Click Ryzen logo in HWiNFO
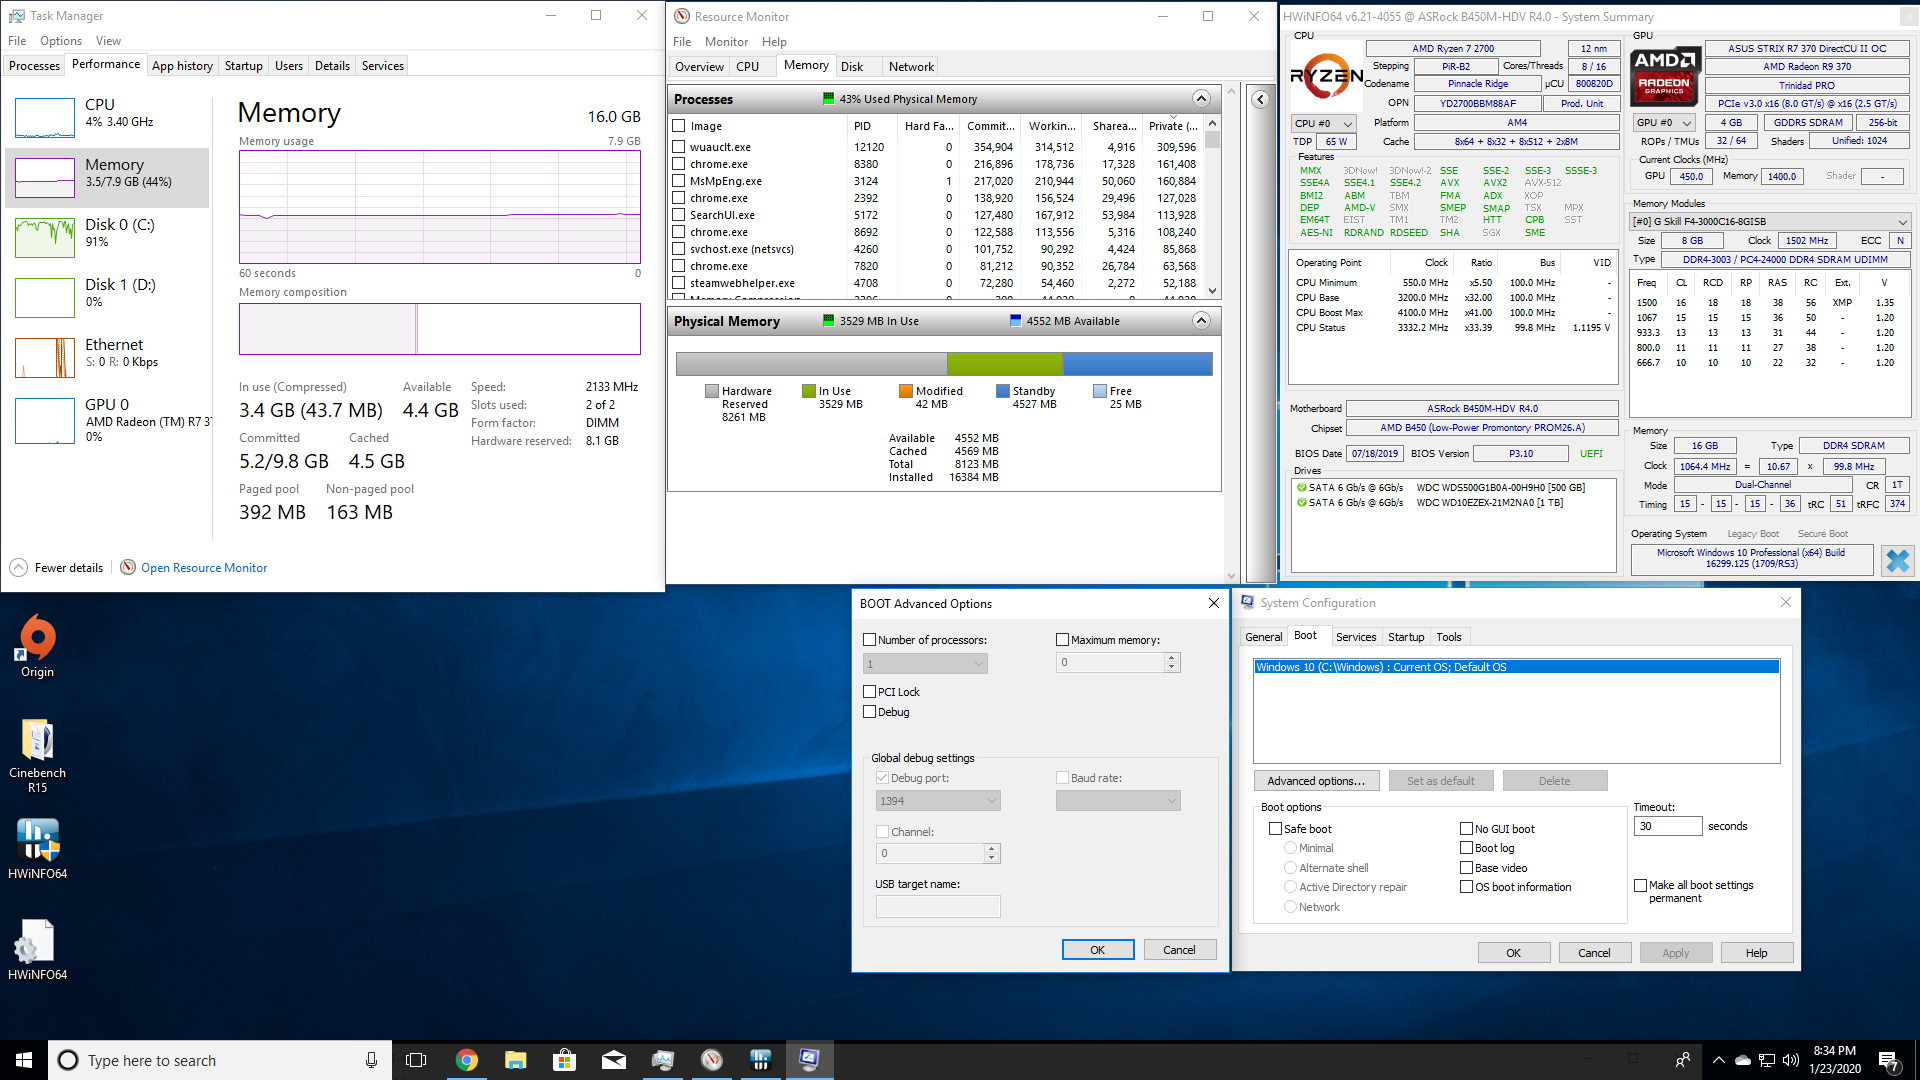Screen dimensions: 1920x1080 click(1326, 76)
